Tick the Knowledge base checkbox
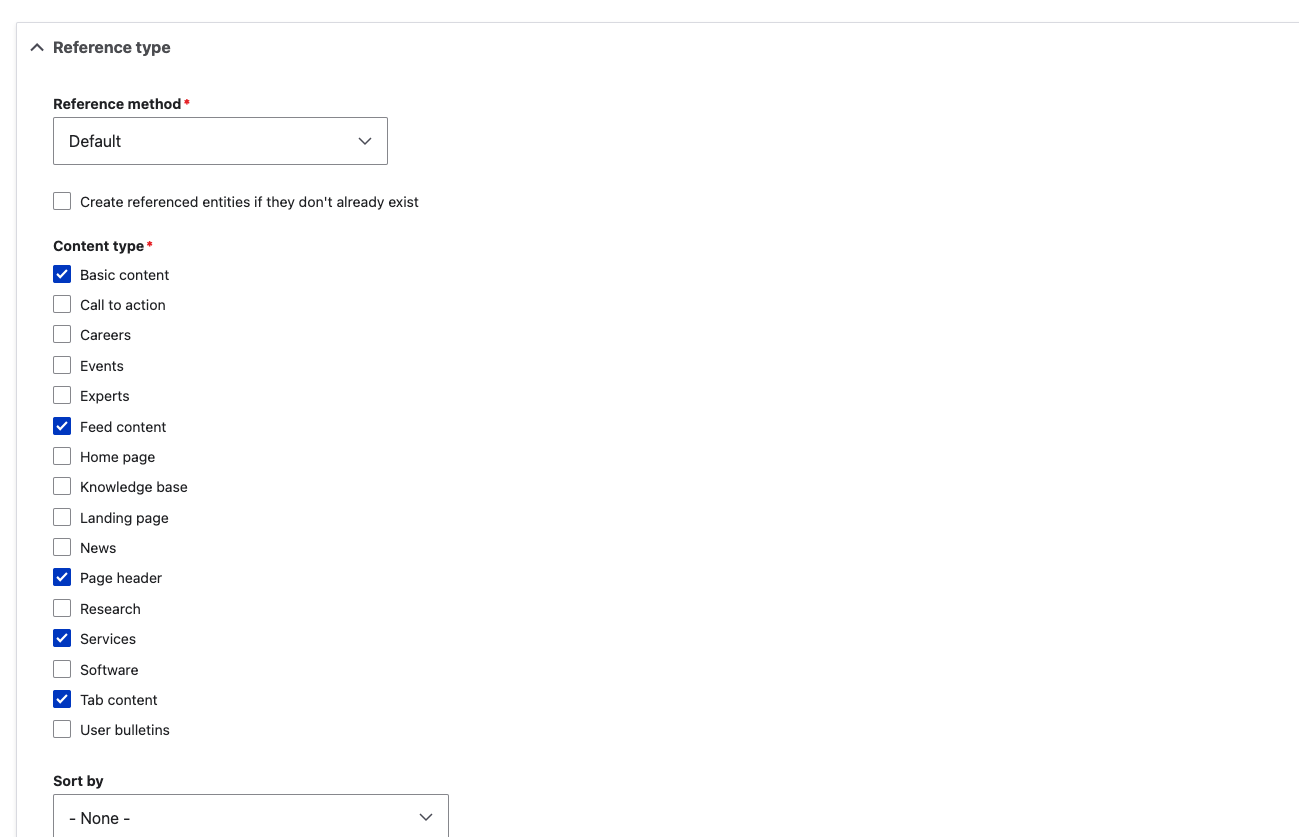Screen dimensions: 1299x837 pos(62,487)
